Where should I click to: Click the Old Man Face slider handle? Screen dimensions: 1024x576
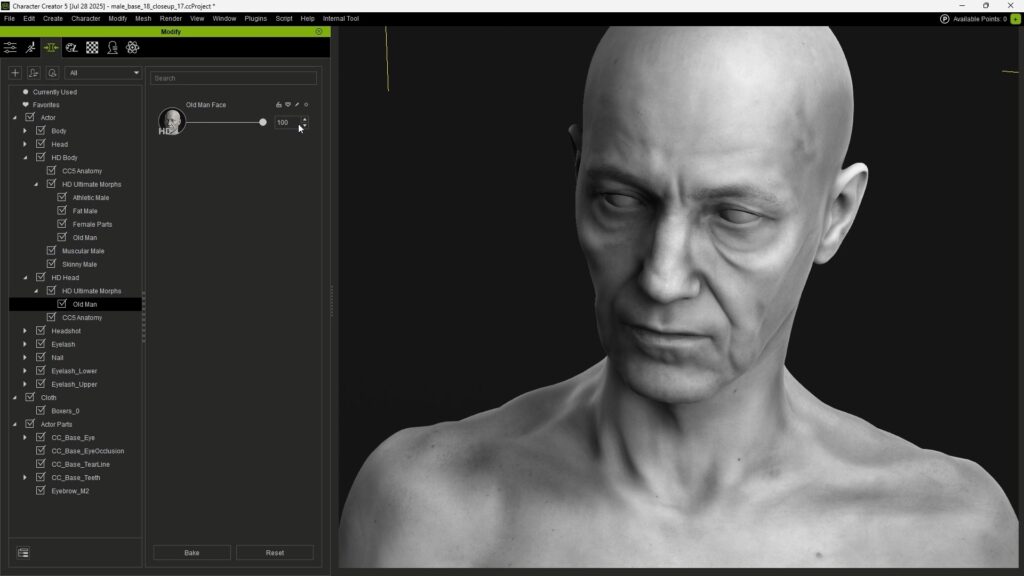coord(263,122)
